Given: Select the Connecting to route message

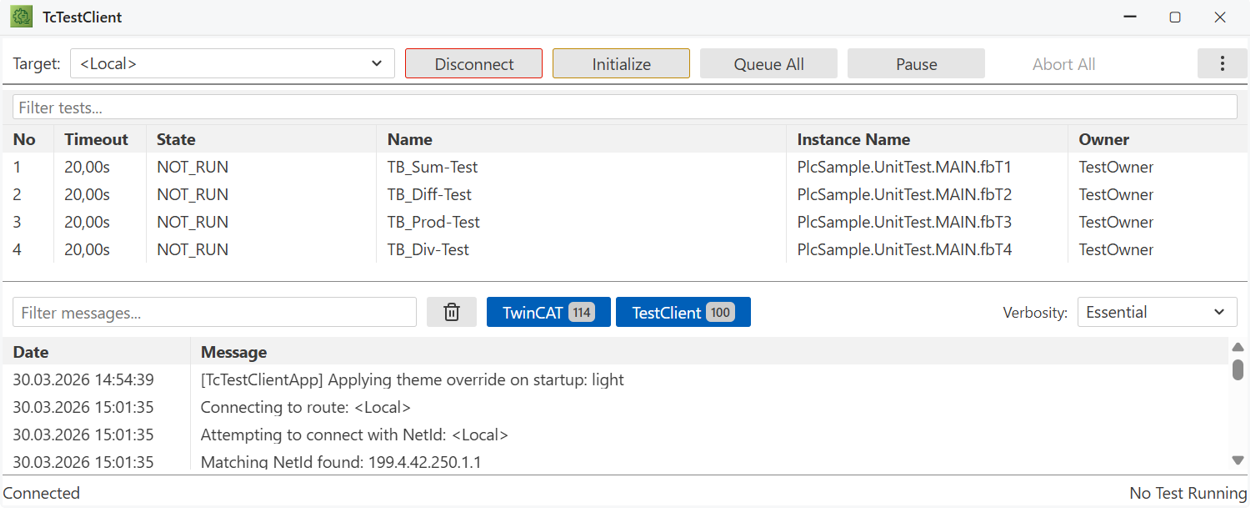Looking at the screenshot, I should click(x=615, y=407).
